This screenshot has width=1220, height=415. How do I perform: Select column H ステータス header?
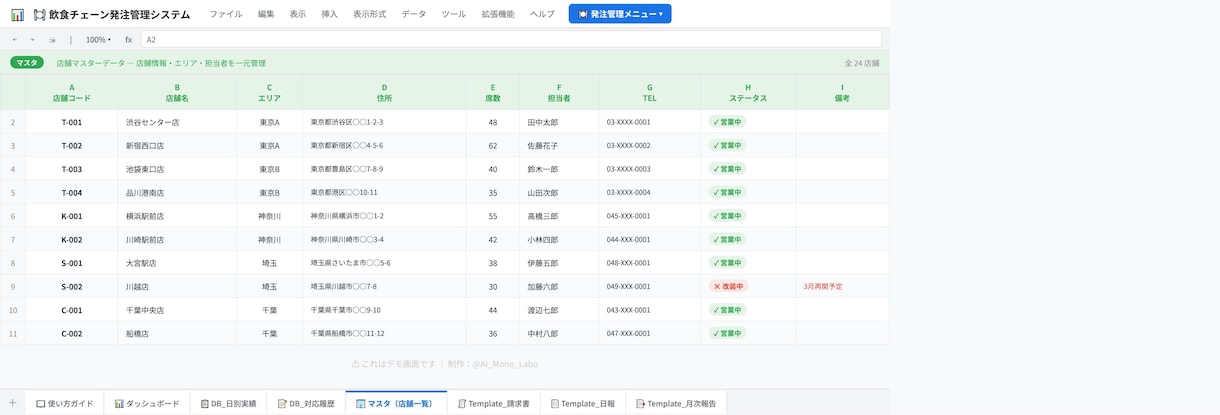pos(748,92)
